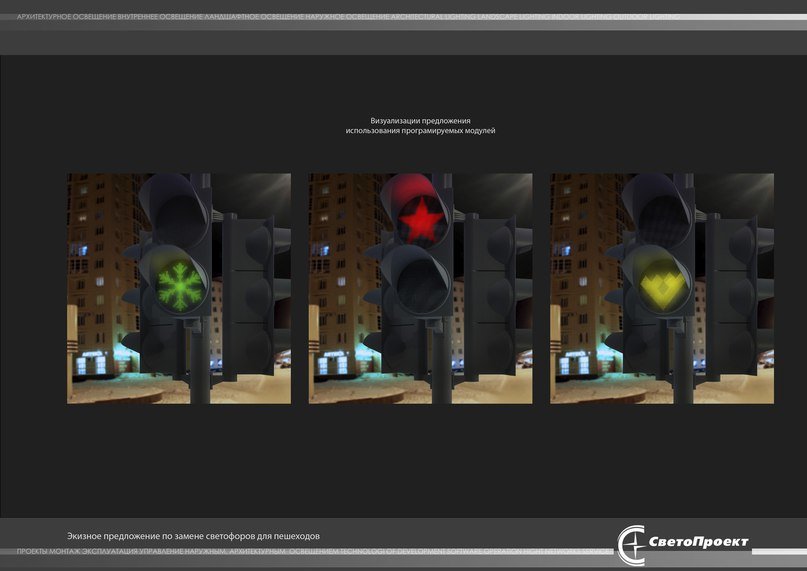Screen dimensions: 807x571
Task: Click the 'Визуализации предложения' heading
Action: [420, 120]
